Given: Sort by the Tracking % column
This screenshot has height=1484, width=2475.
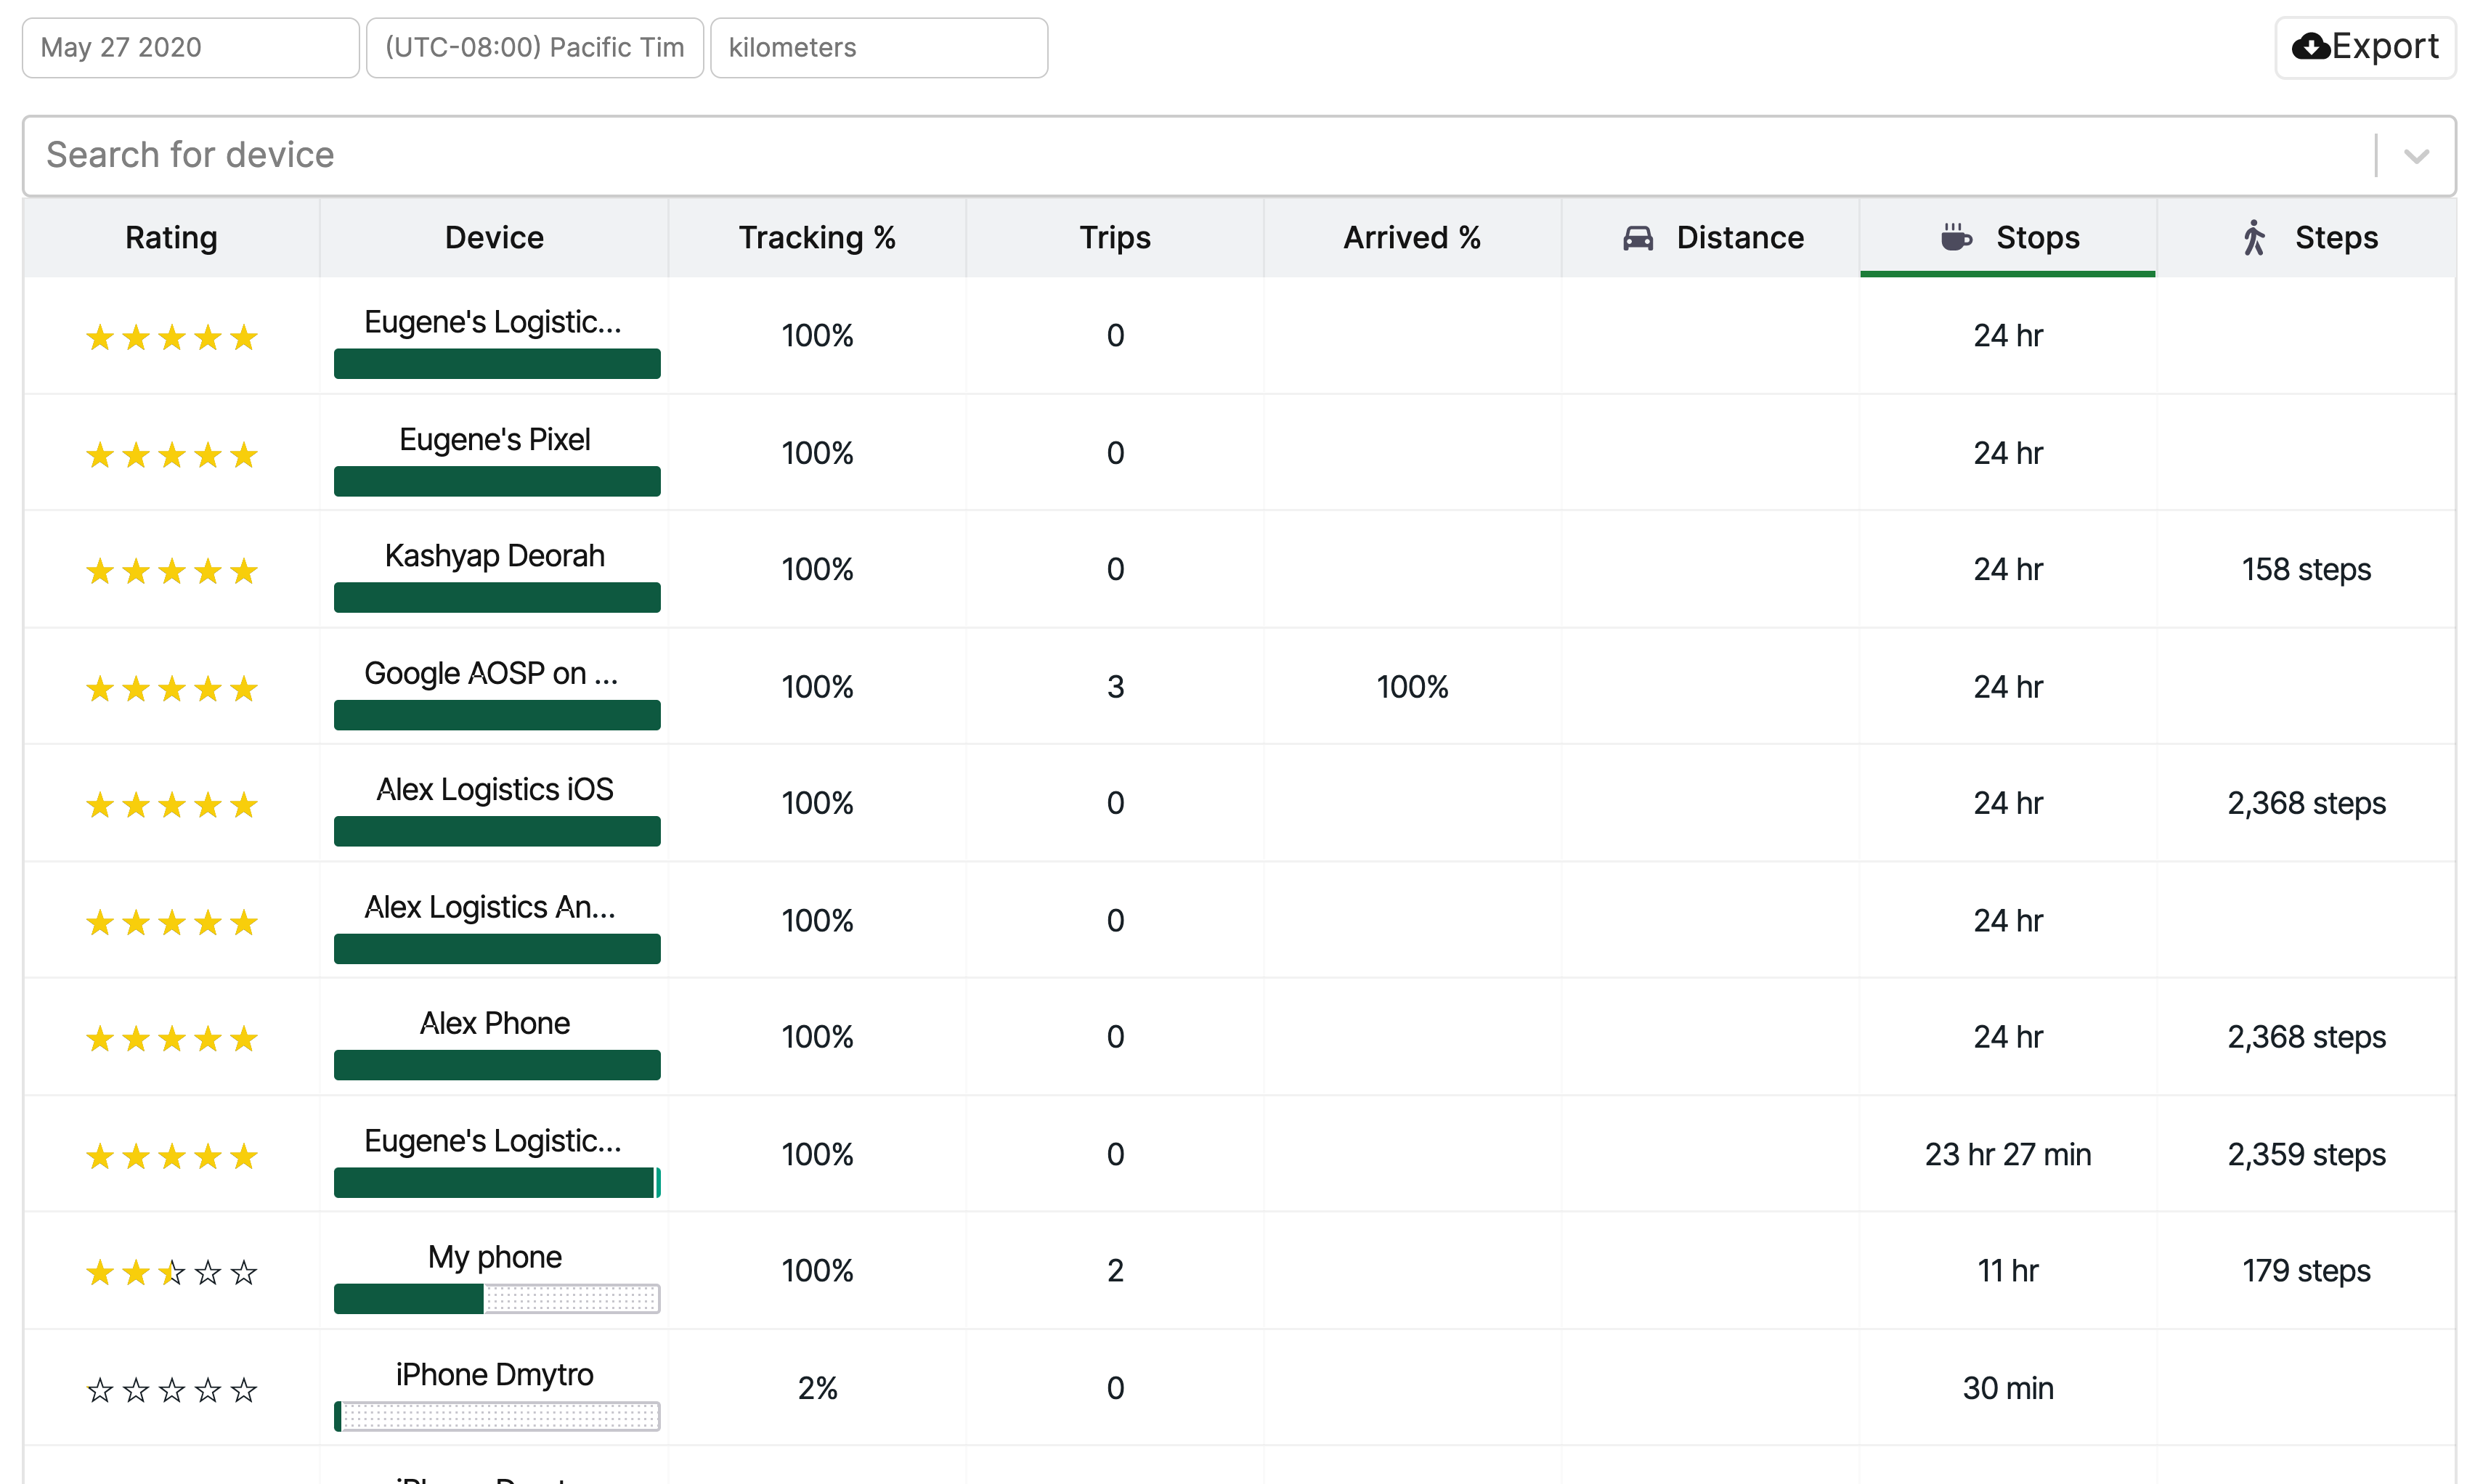Looking at the screenshot, I should 816,238.
